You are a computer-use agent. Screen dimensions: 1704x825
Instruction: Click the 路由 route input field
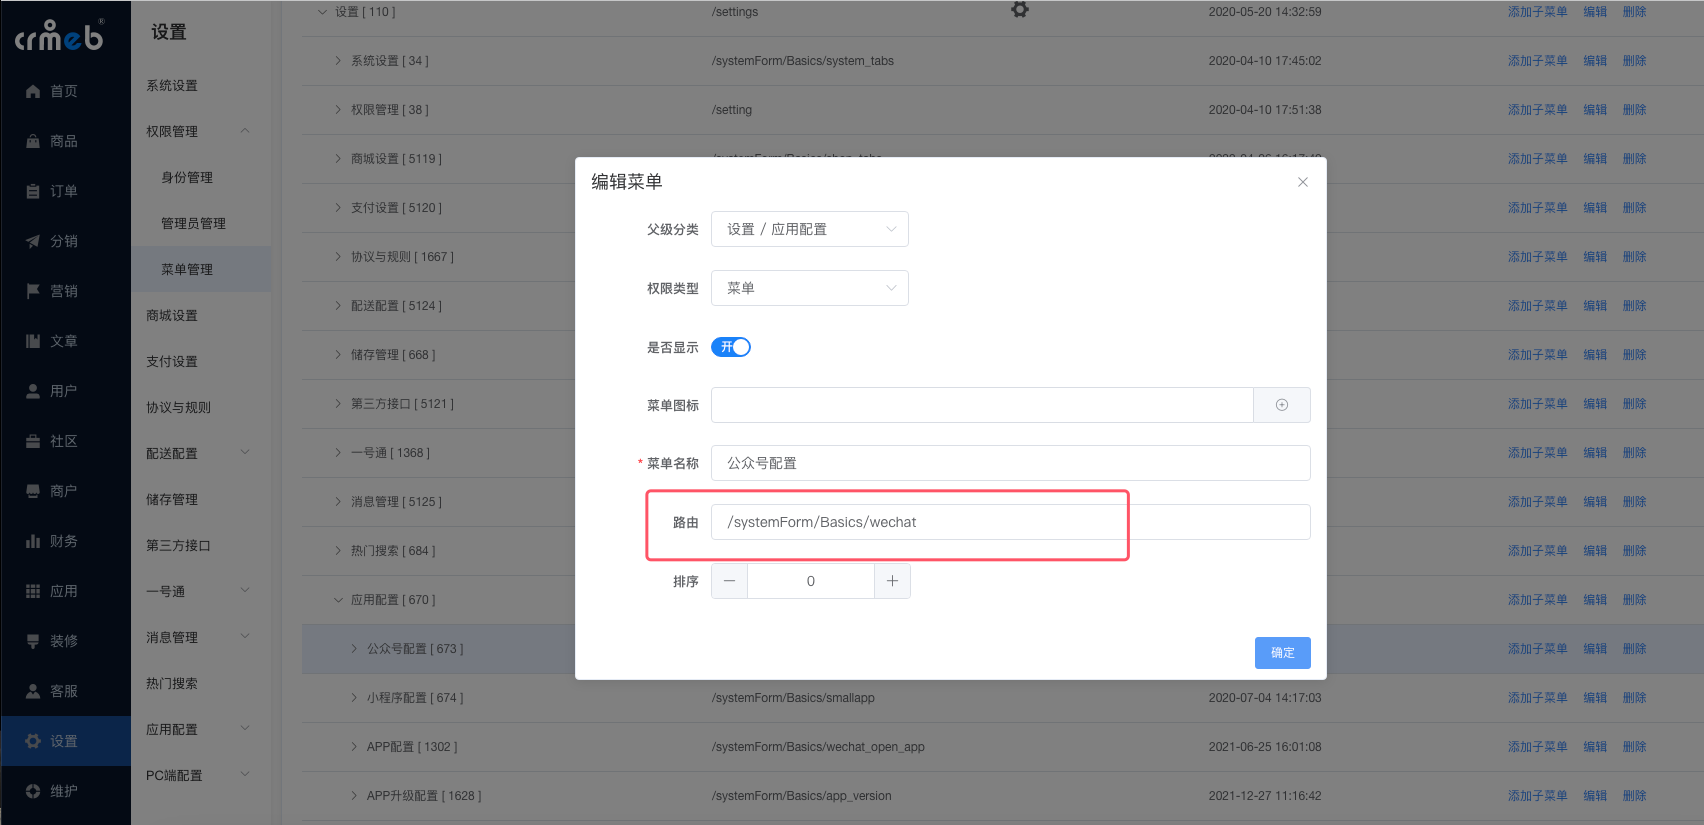(x=1010, y=522)
